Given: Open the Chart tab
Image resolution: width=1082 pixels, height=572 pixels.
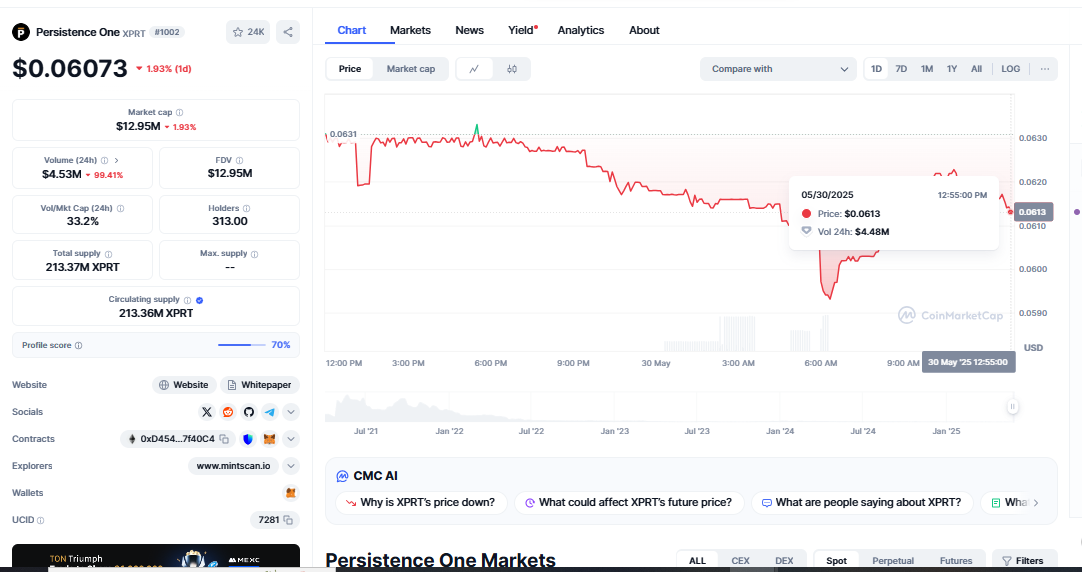Looking at the screenshot, I should click(352, 30).
